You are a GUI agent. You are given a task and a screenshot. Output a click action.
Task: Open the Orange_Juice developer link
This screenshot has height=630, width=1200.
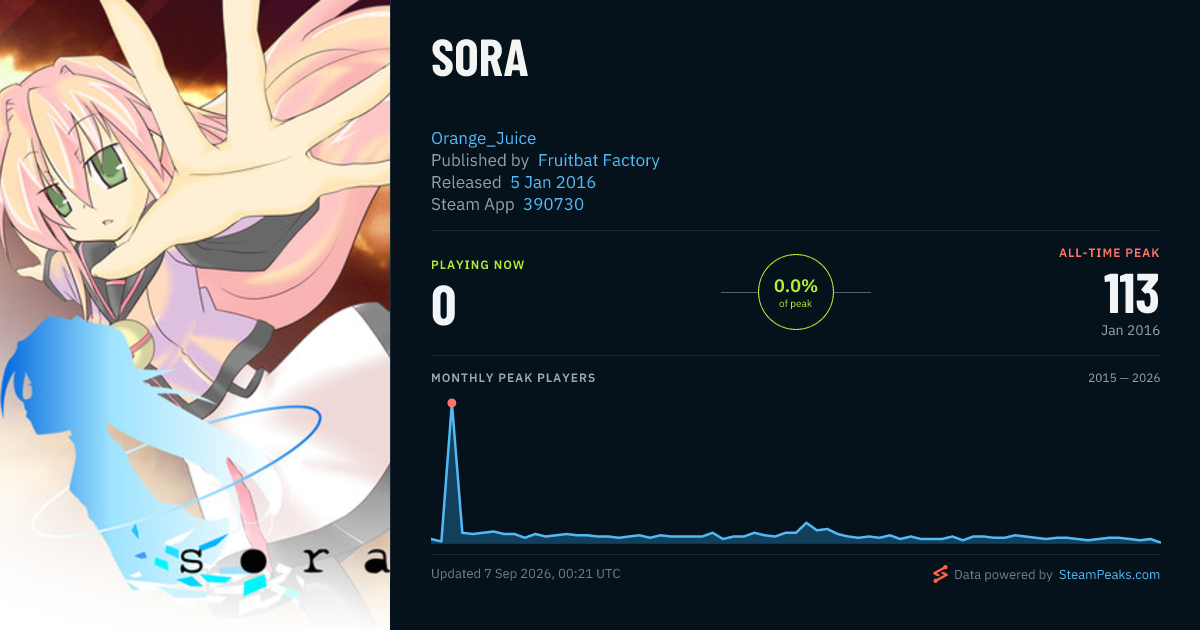(484, 138)
